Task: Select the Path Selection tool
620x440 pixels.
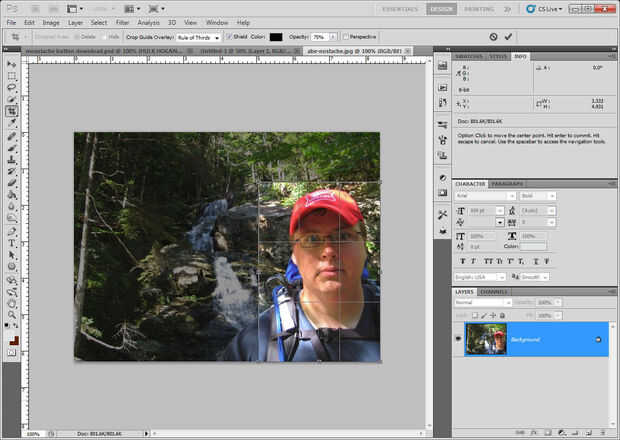Action: [11, 255]
